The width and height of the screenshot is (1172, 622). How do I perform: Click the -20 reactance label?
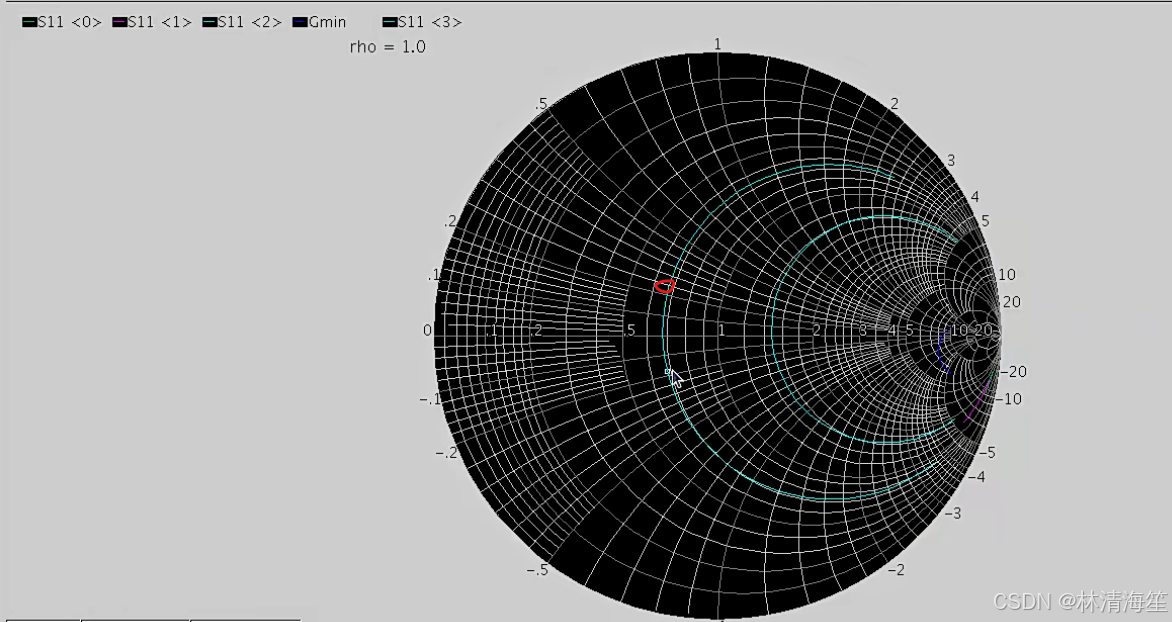tap(1014, 372)
